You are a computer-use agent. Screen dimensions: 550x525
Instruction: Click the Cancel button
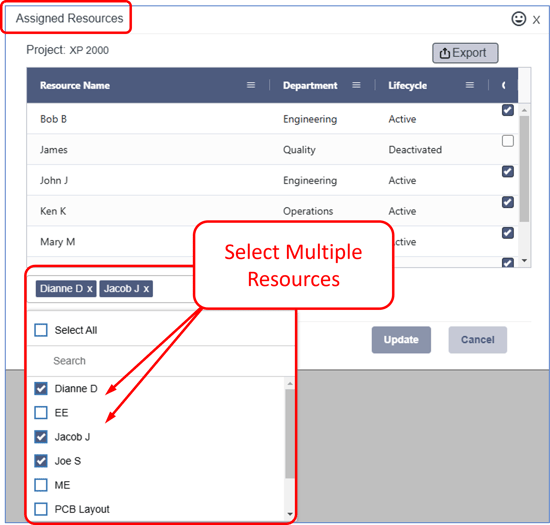point(478,340)
